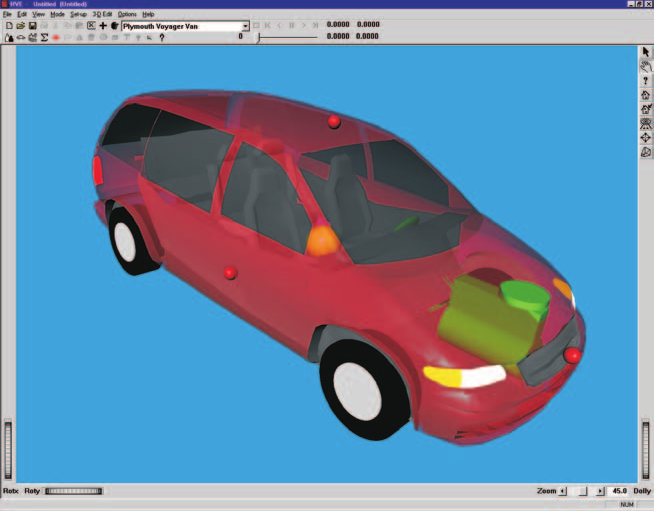Click the Roty rotation thumbwheel
Screen dimensions: 654x511
pos(73,491)
